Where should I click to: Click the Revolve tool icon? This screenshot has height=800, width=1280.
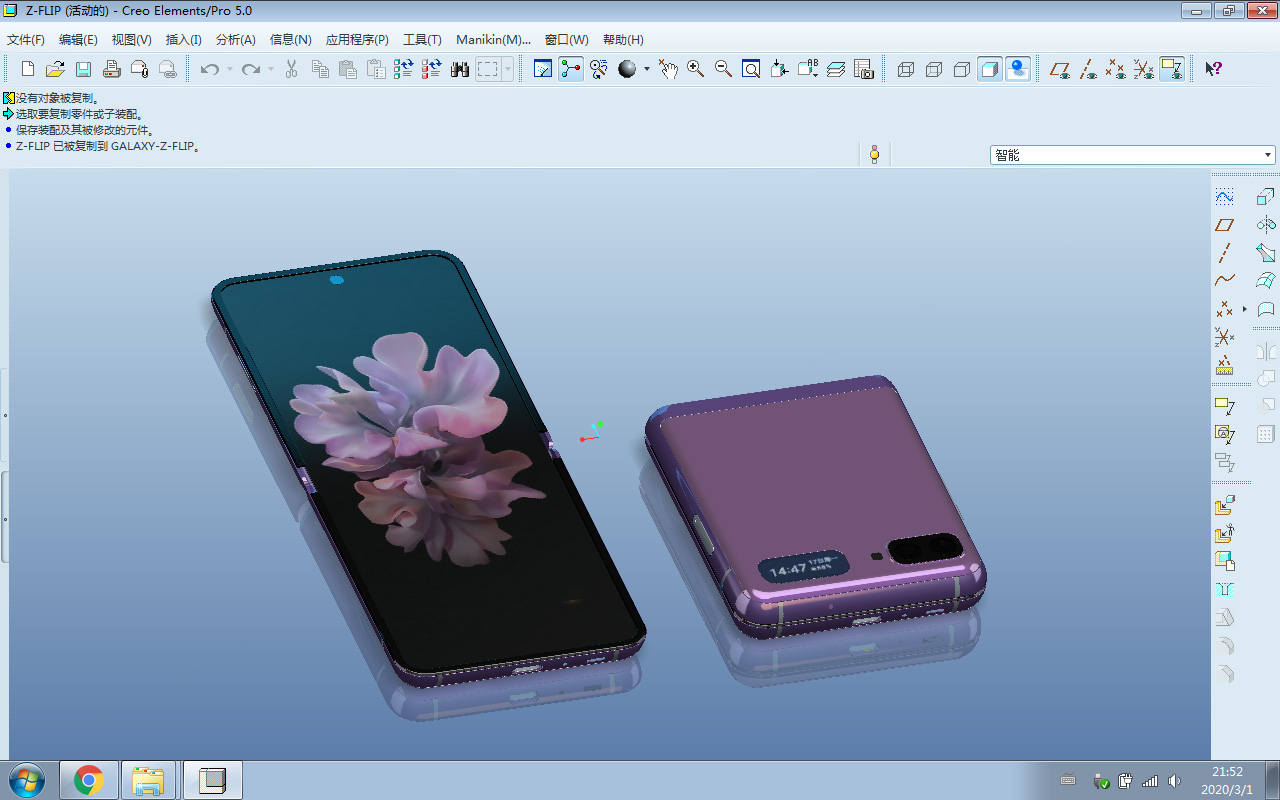tap(1266, 225)
